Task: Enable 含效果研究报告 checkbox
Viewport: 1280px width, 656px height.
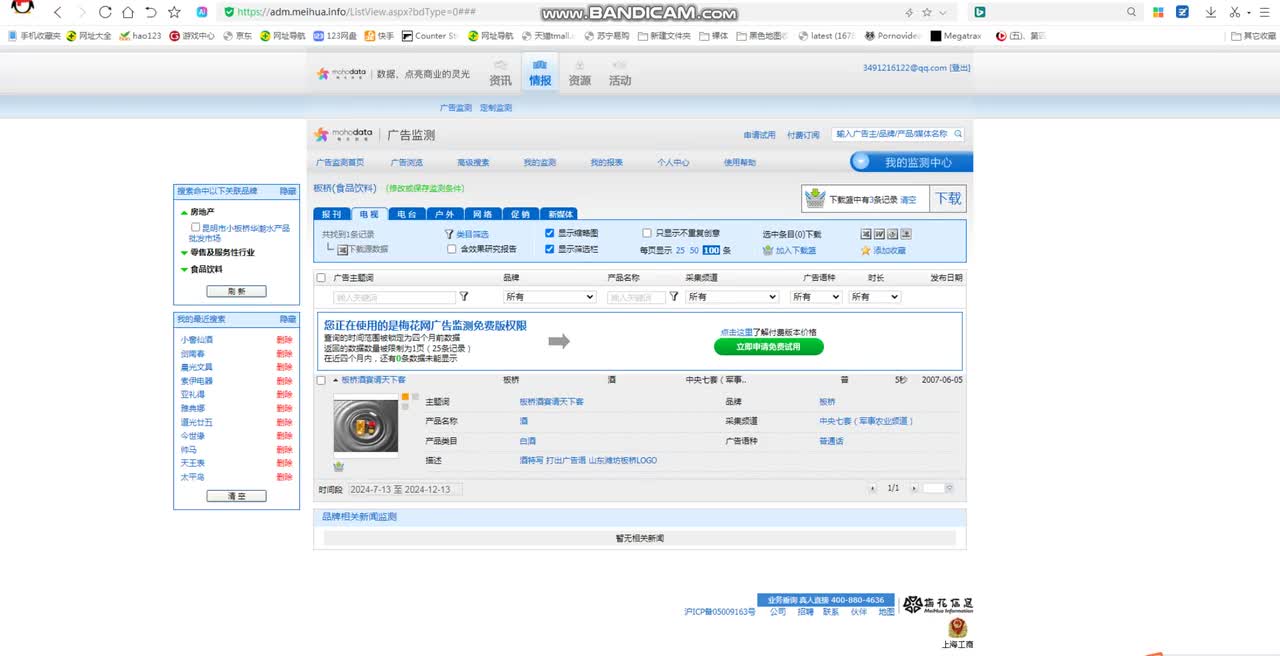Action: point(452,249)
